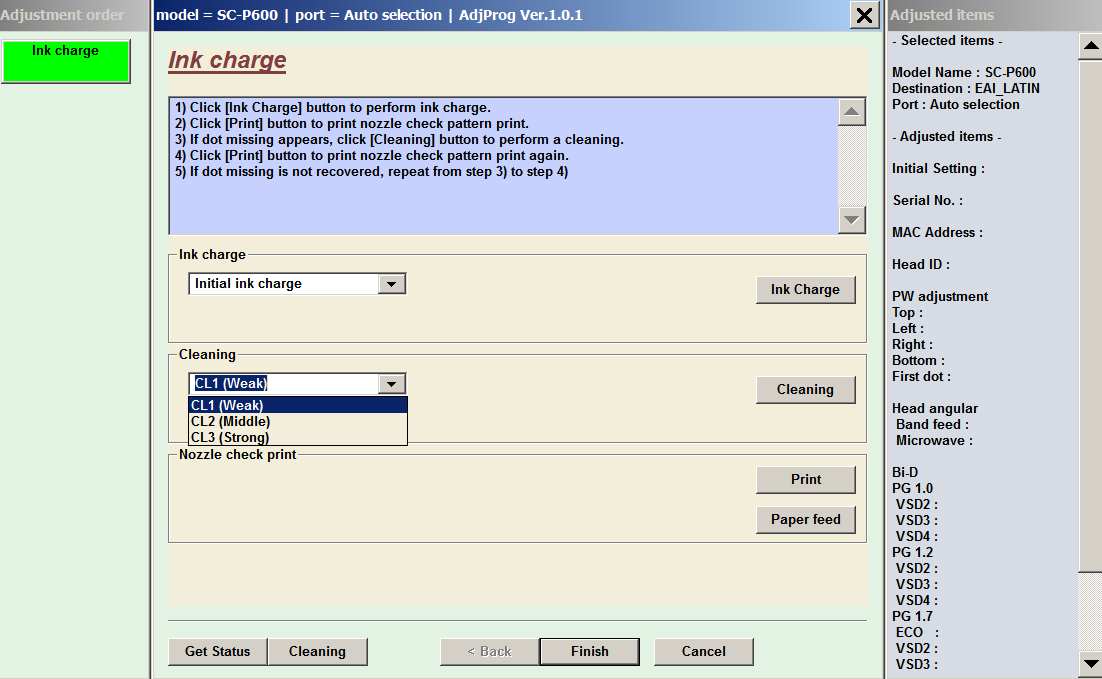Viewport: 1102px width, 679px height.
Task: Choose CL2 (Middle) from the list
Action: [297, 421]
